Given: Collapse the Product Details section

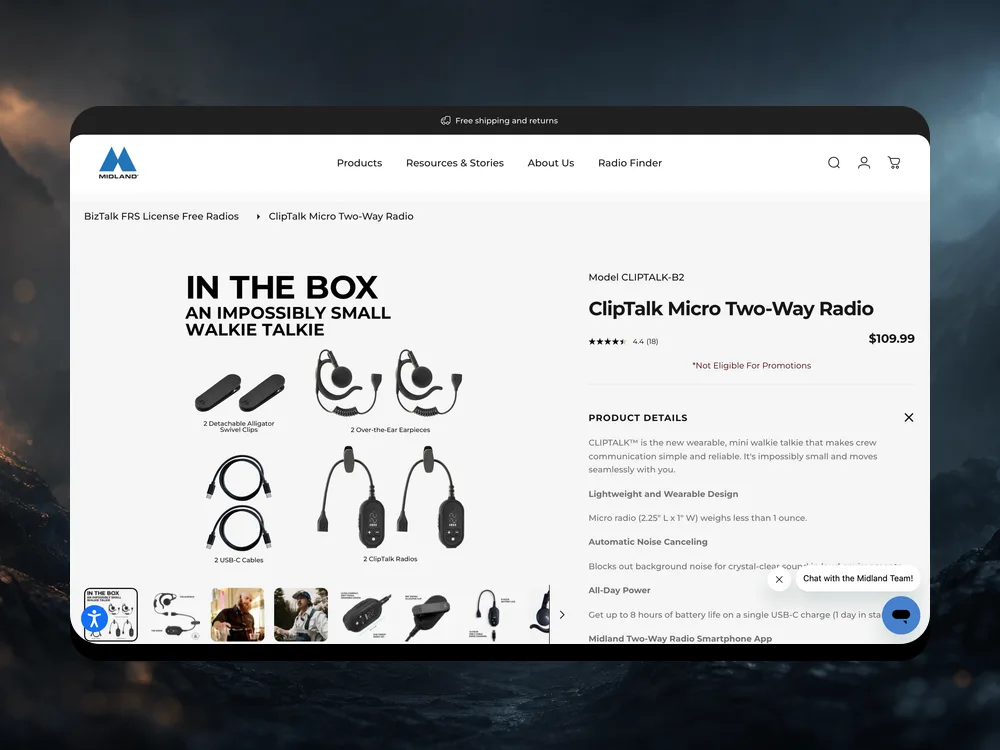Looking at the screenshot, I should 909,418.
